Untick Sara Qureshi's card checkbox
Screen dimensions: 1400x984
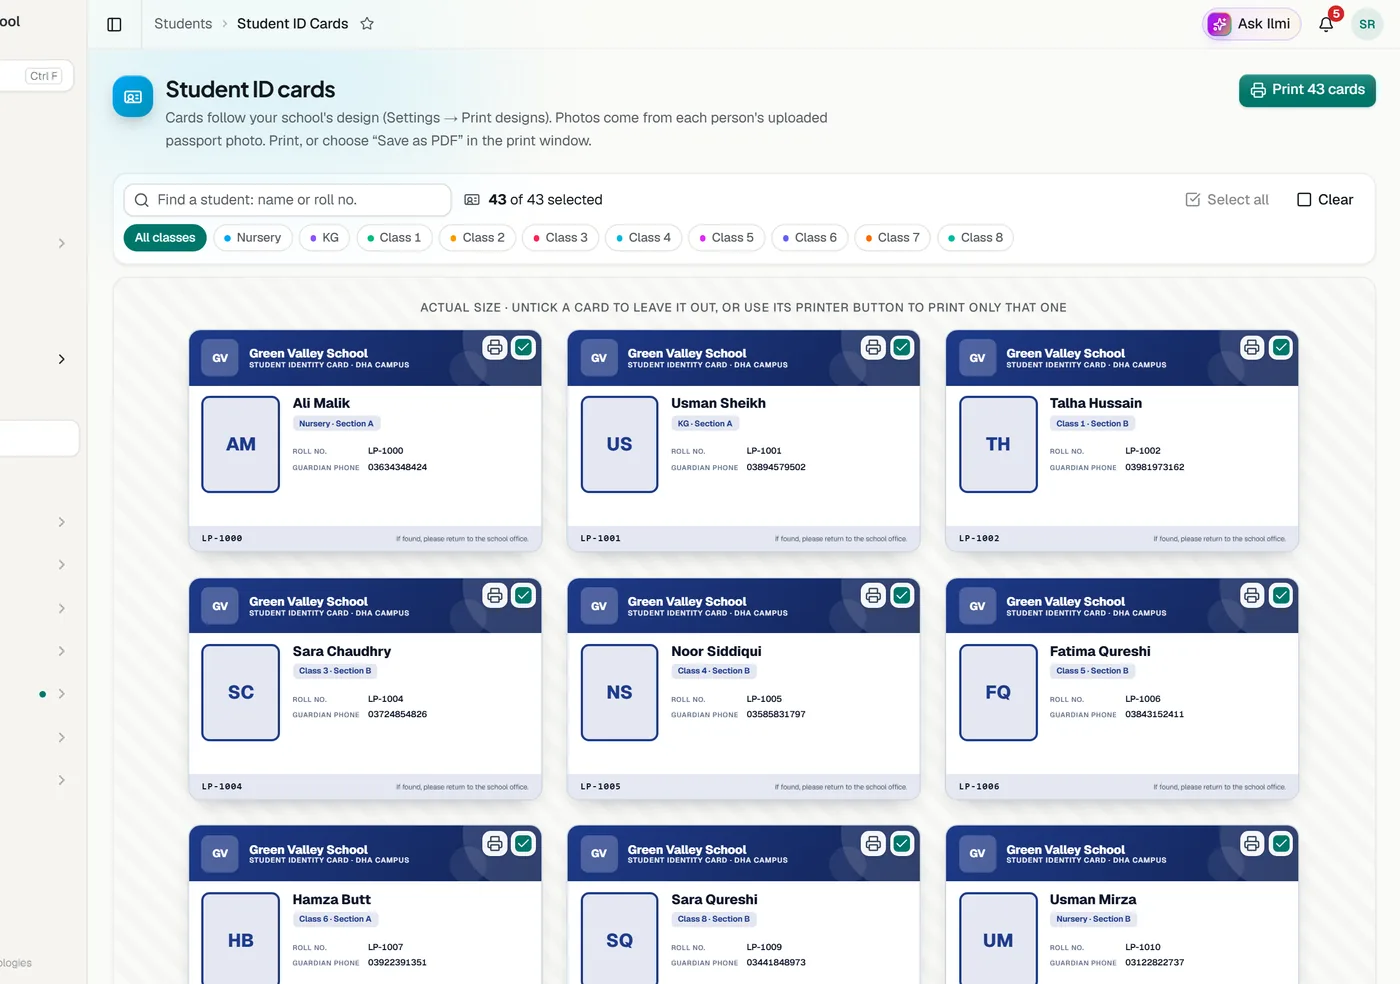(902, 843)
